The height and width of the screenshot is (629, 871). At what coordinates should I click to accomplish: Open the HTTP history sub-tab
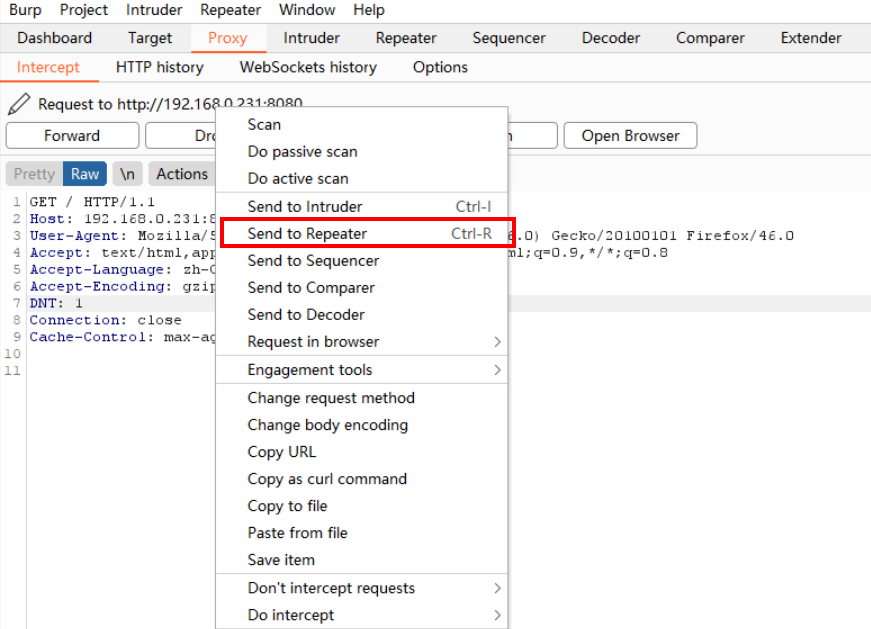160,67
